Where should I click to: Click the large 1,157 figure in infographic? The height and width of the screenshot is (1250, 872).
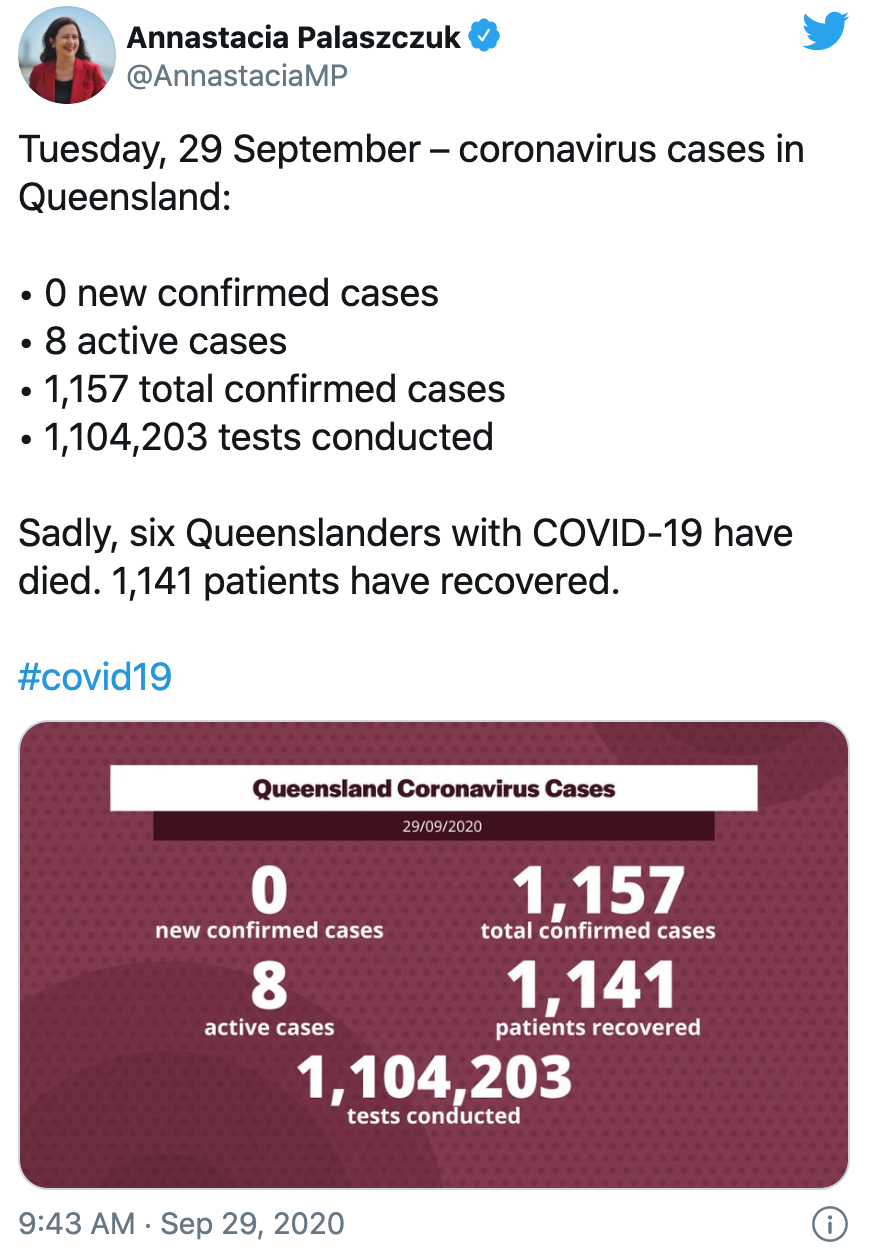[x=598, y=892]
